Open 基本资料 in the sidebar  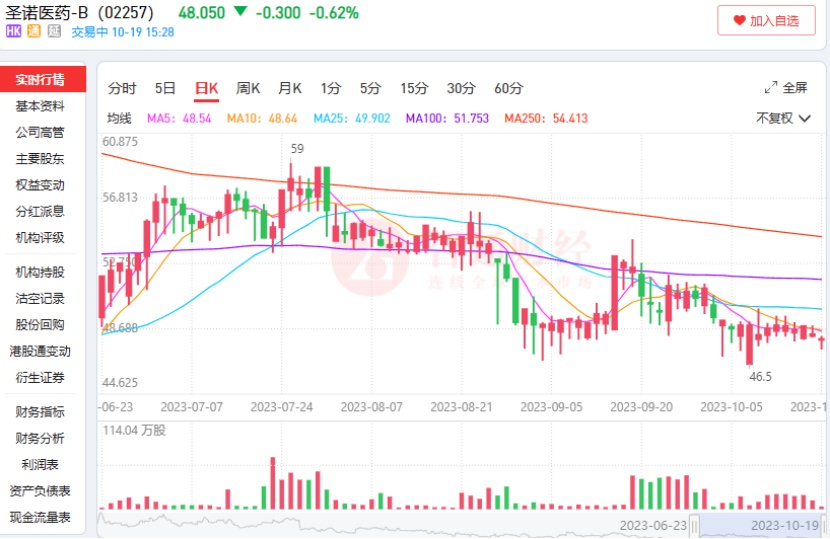click(40, 106)
